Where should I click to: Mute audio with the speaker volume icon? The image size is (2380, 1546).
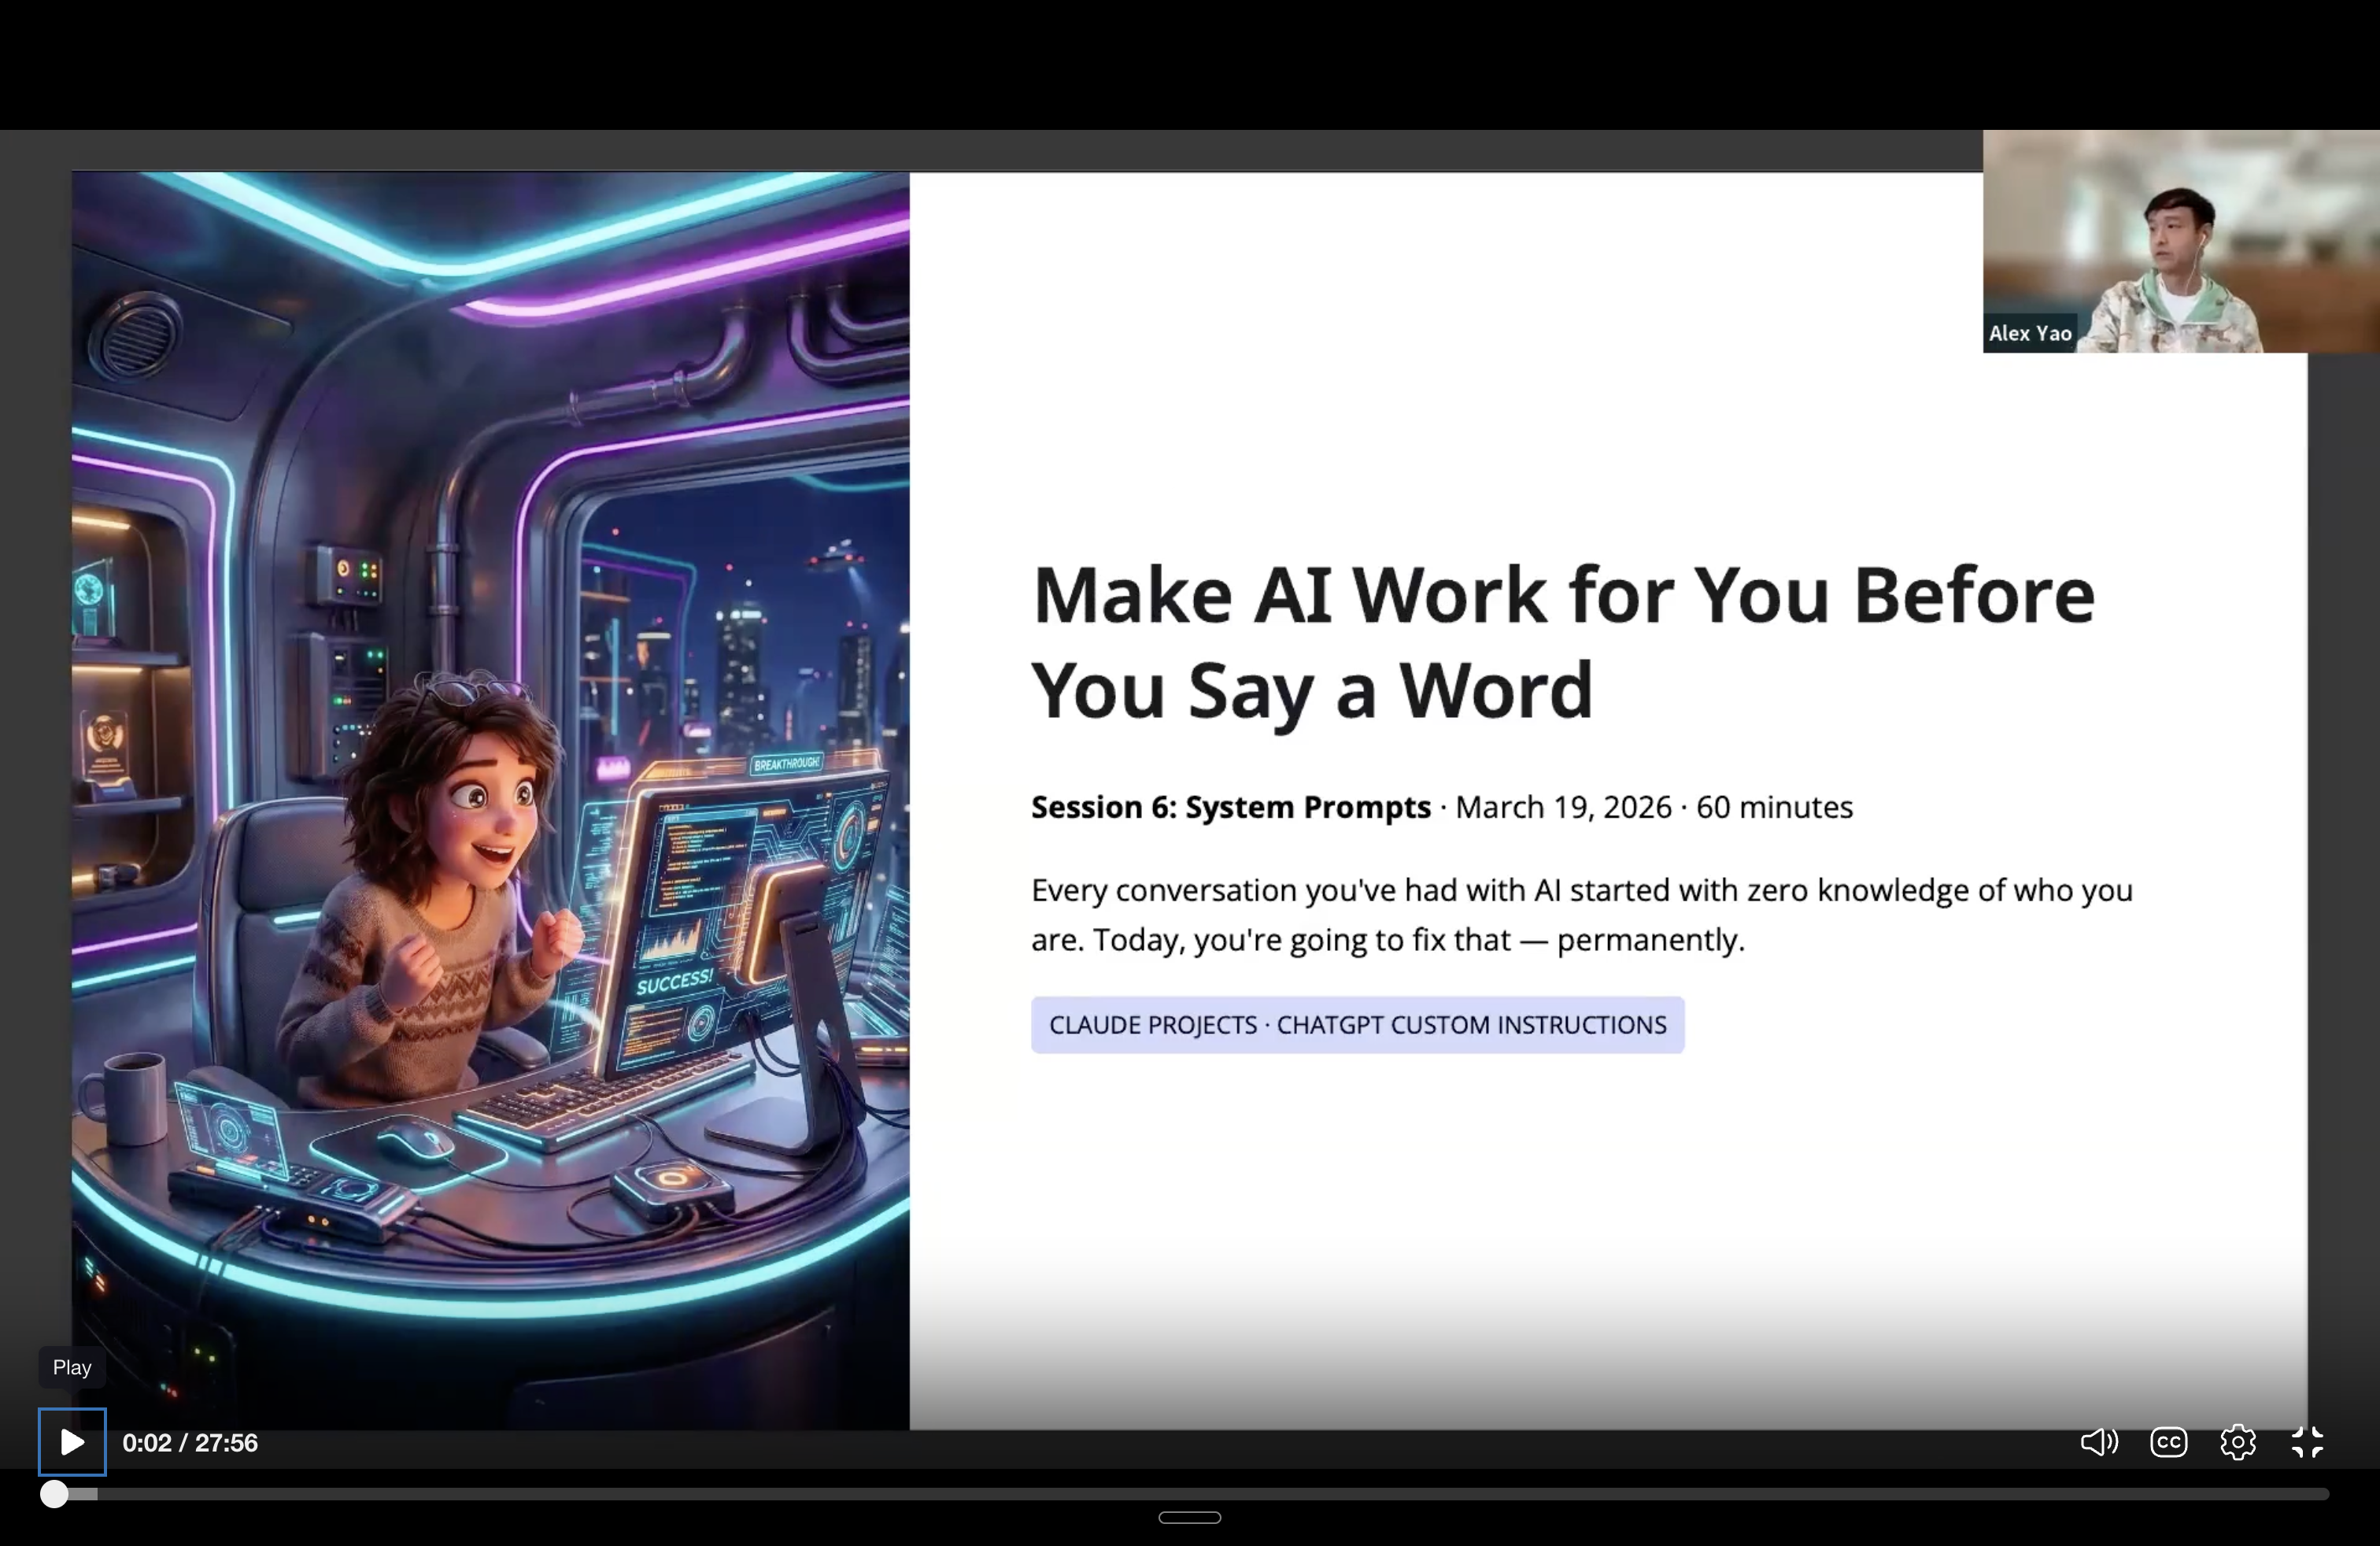click(x=2099, y=1442)
